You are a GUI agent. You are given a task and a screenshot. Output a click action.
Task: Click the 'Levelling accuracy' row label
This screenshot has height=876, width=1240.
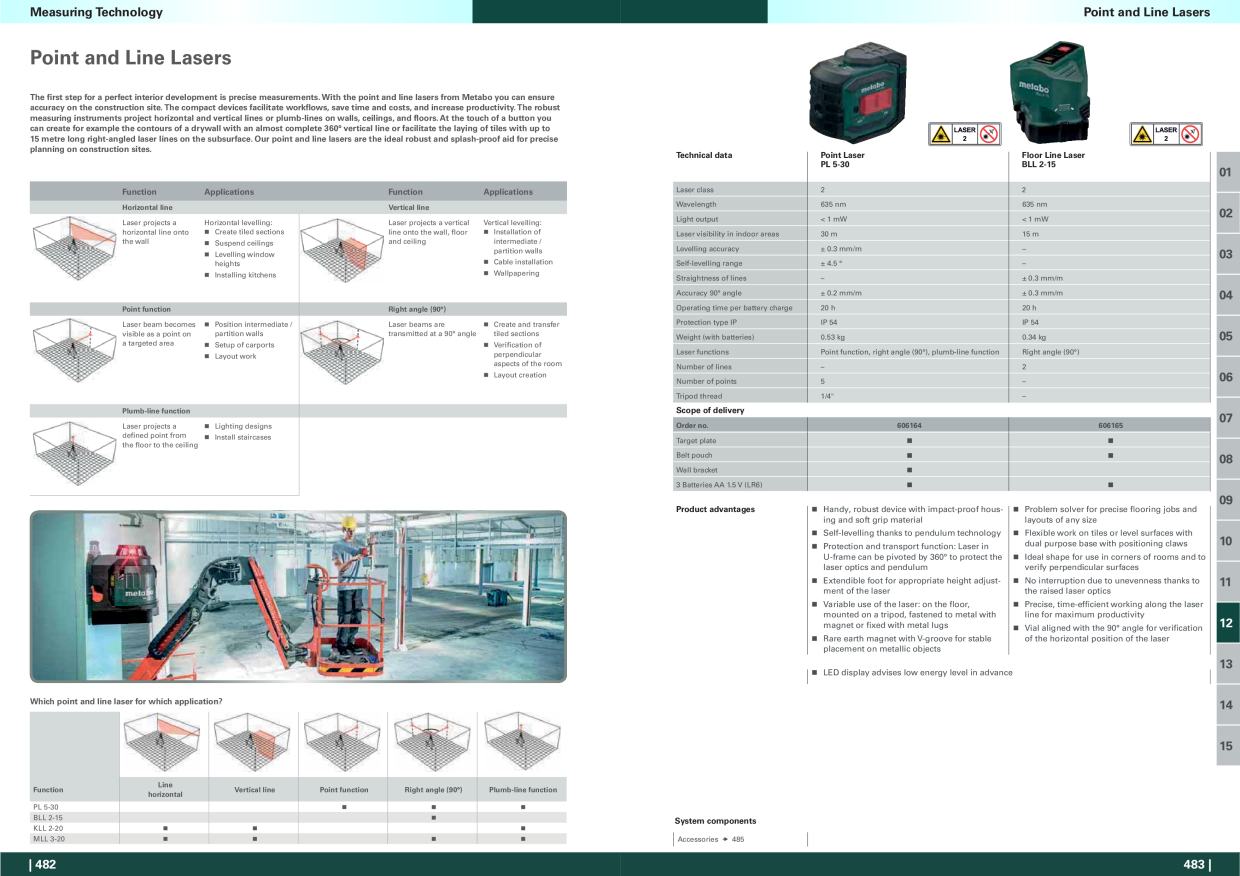click(707, 248)
